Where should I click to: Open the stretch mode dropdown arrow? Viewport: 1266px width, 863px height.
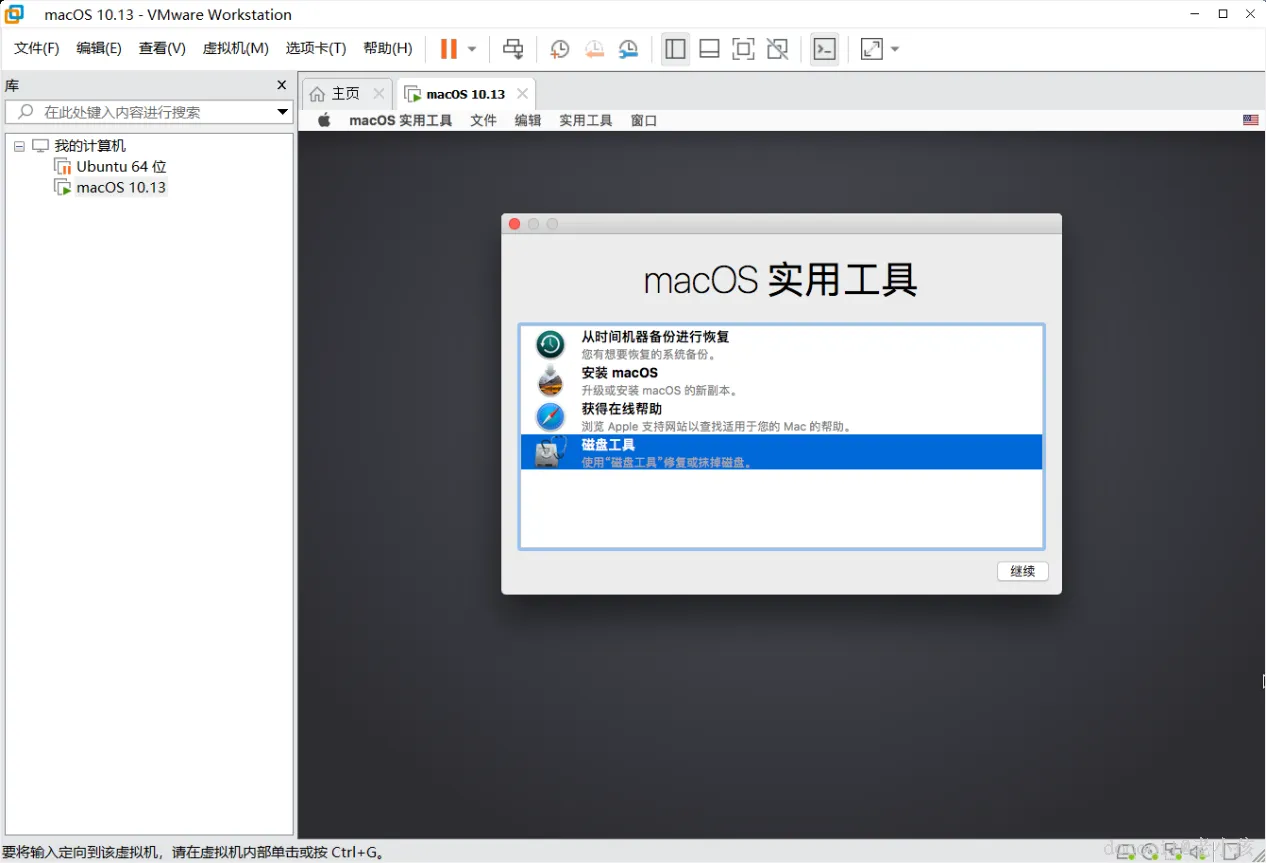(895, 48)
